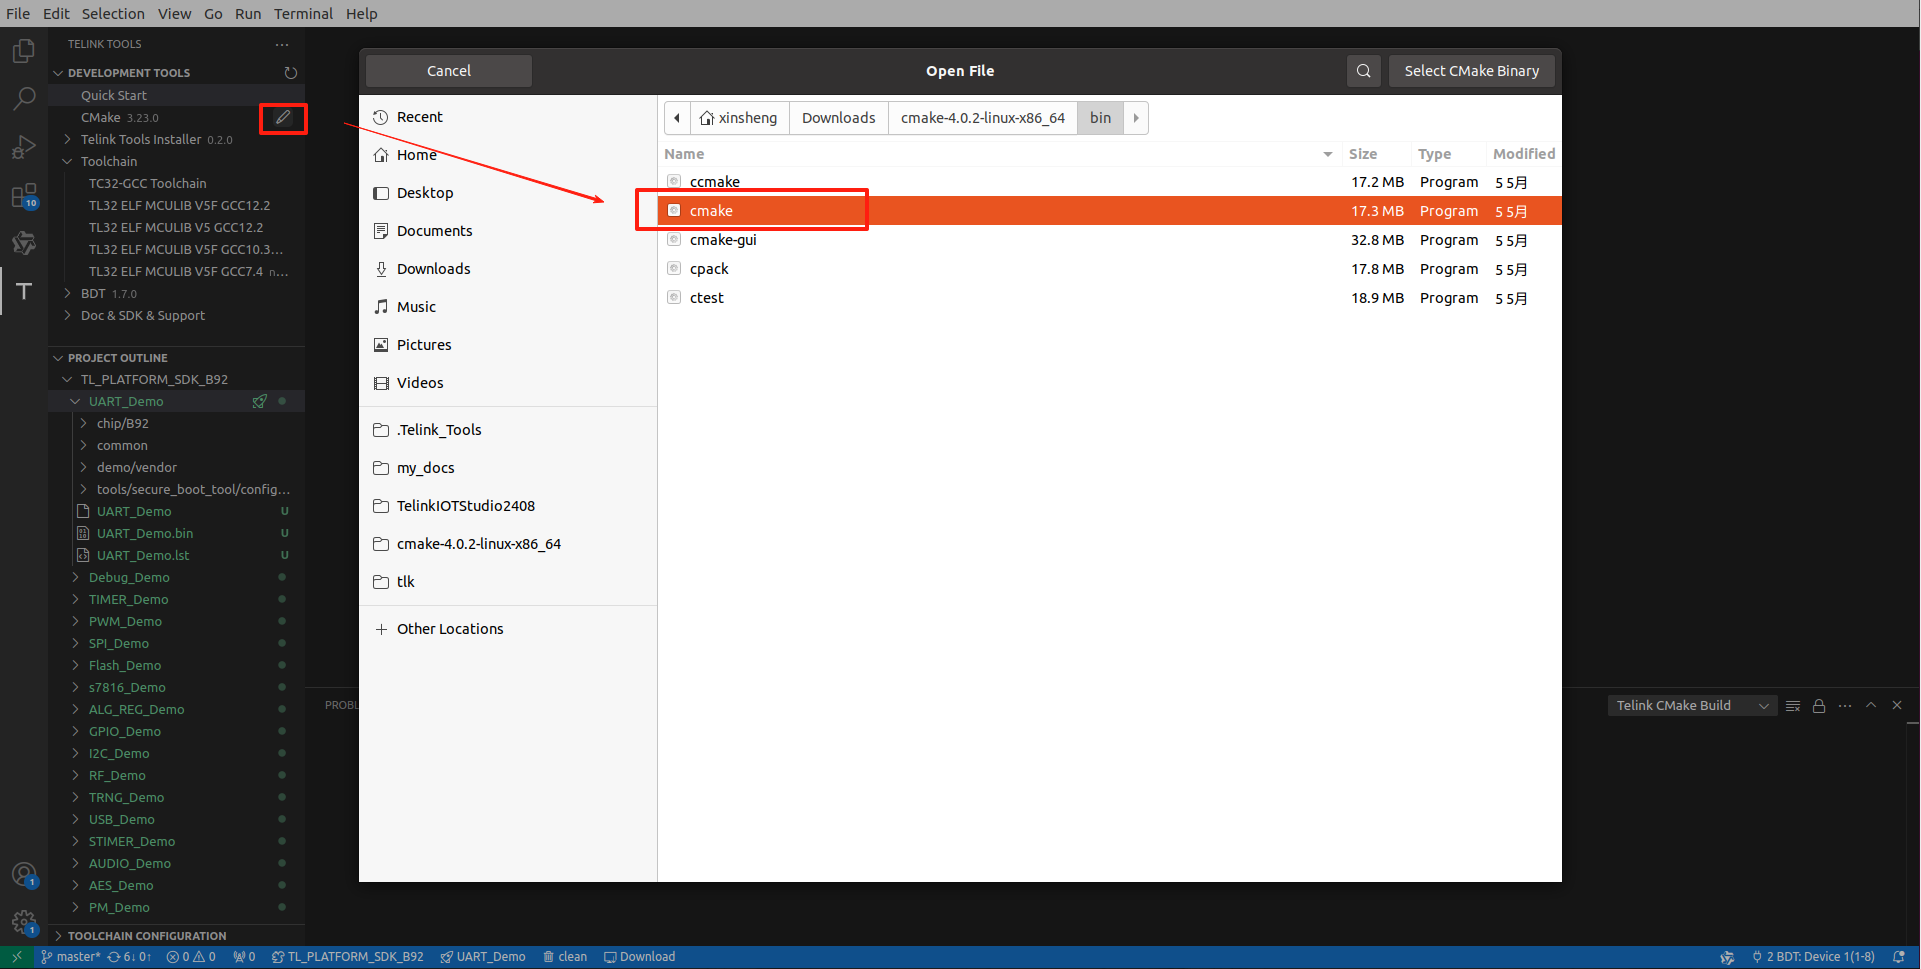The width and height of the screenshot is (1921, 969).
Task: Refresh the Development Tools section
Action: click(290, 73)
